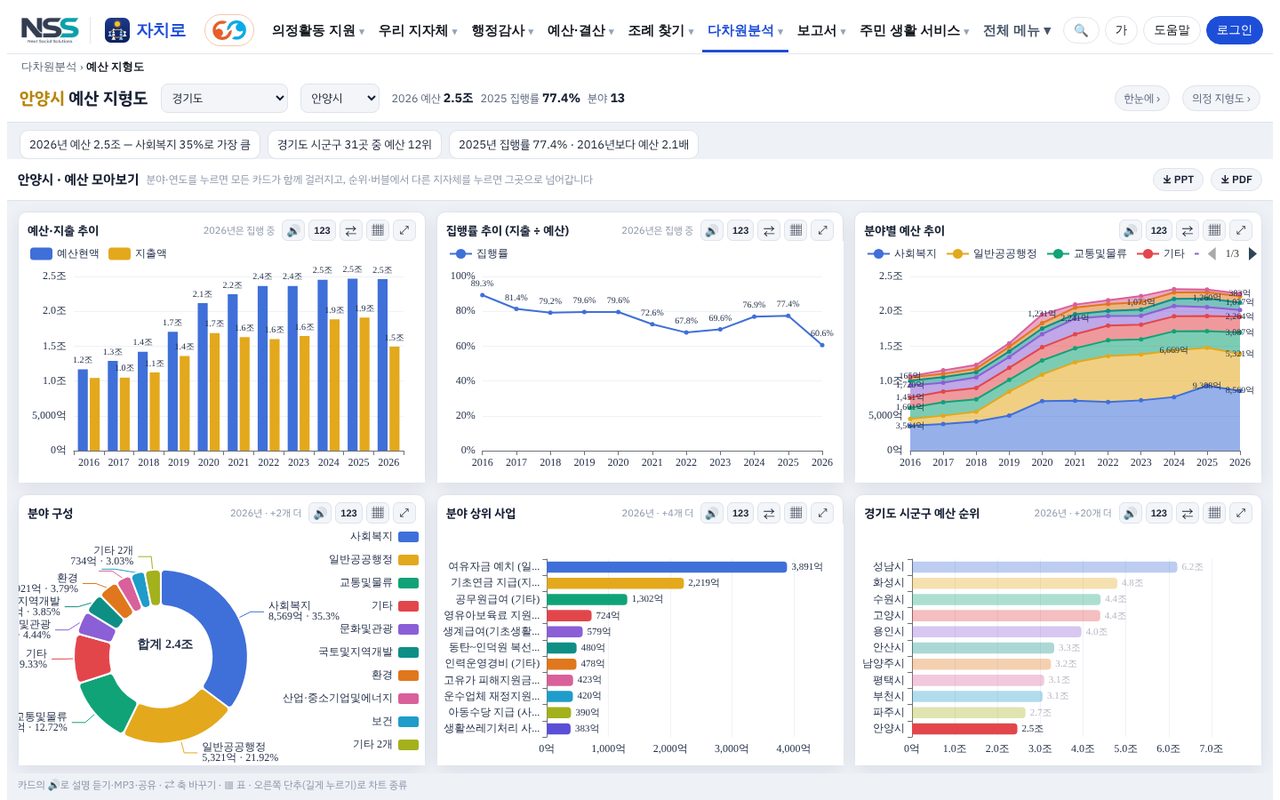Open table view of 경기도 시군구 예산 순위
The height and width of the screenshot is (800, 1280).
1213,513
